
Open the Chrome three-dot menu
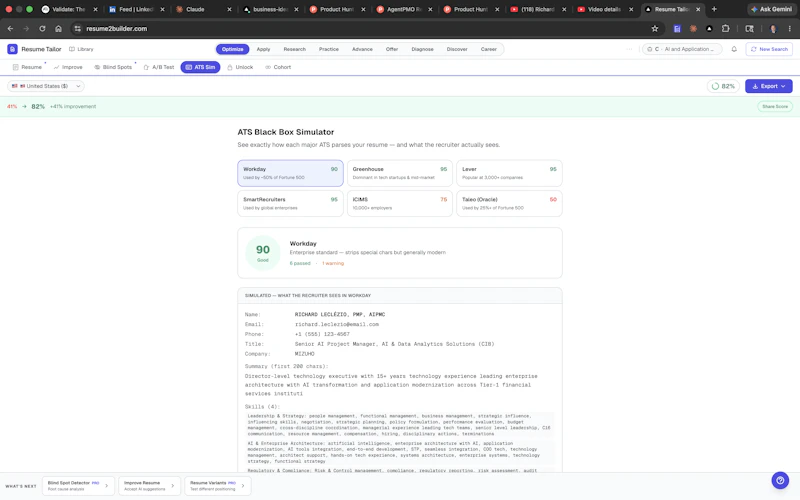[789, 29]
